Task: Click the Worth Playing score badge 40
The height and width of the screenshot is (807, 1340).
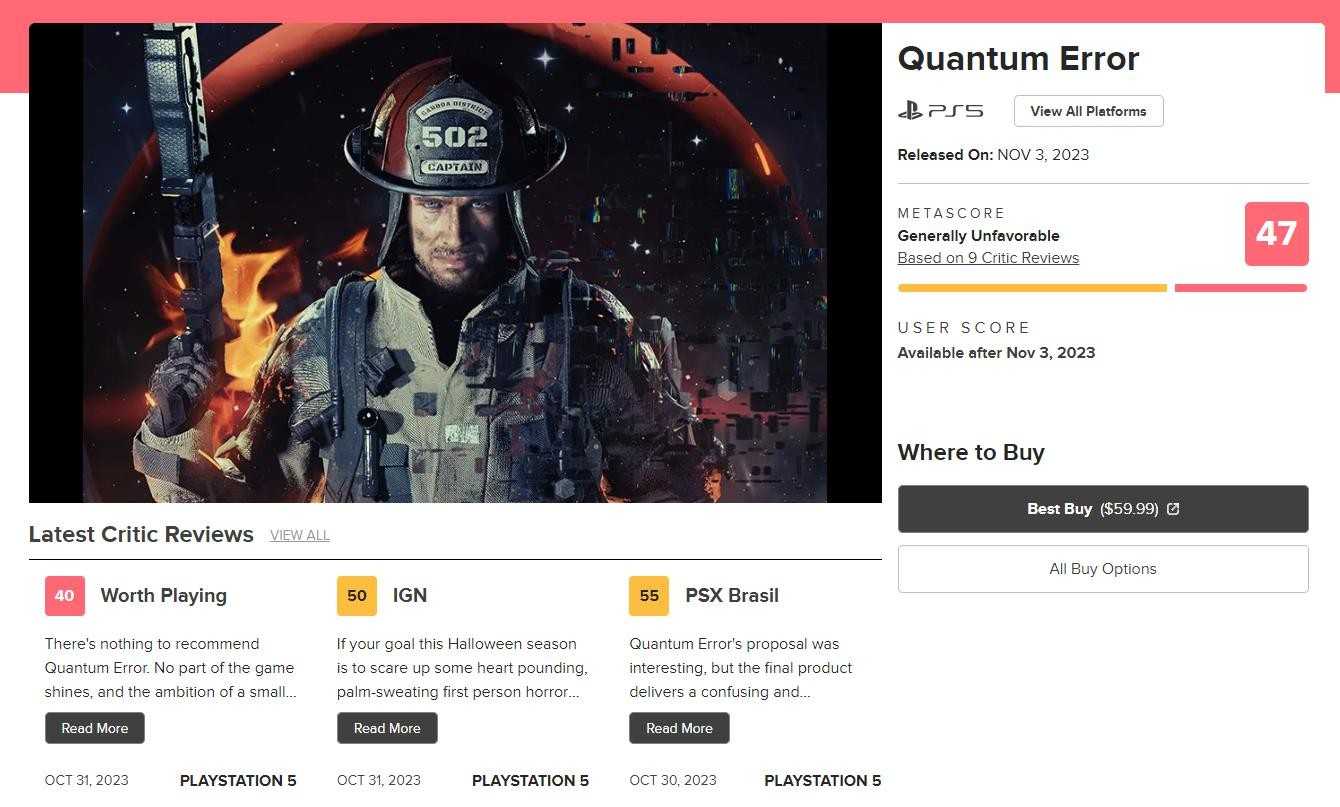Action: click(x=65, y=596)
